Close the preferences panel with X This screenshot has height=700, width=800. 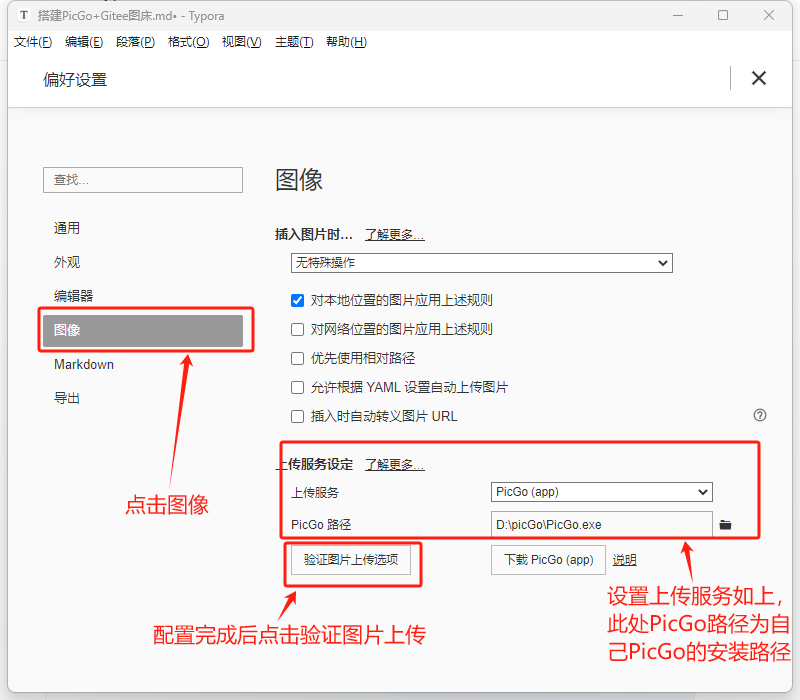tap(759, 78)
